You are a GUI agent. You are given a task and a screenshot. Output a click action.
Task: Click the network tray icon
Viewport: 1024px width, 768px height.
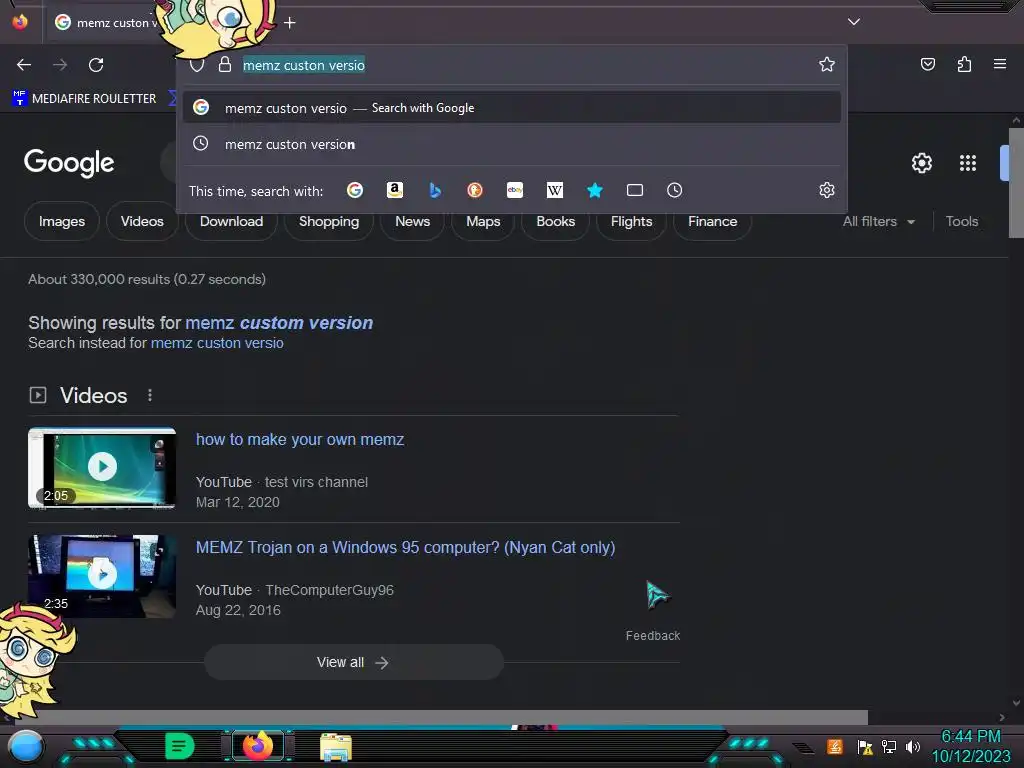click(889, 746)
